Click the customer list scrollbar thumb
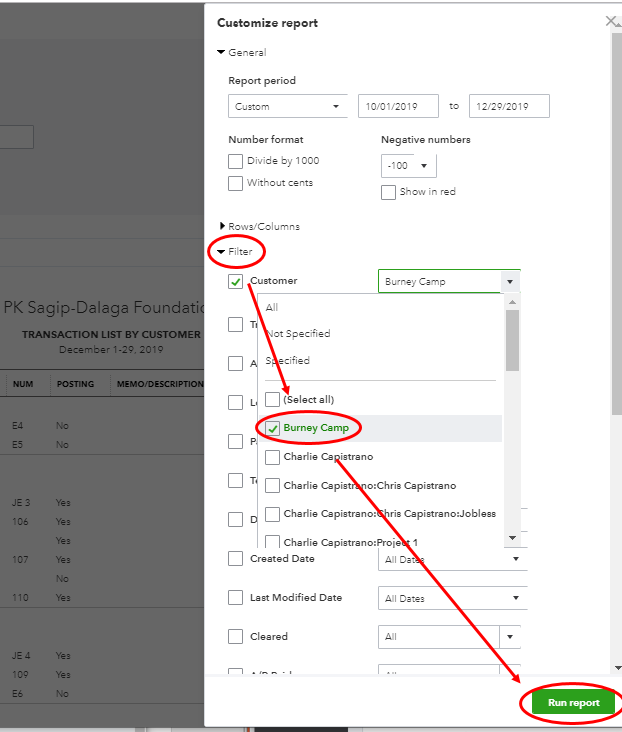 (x=512, y=340)
